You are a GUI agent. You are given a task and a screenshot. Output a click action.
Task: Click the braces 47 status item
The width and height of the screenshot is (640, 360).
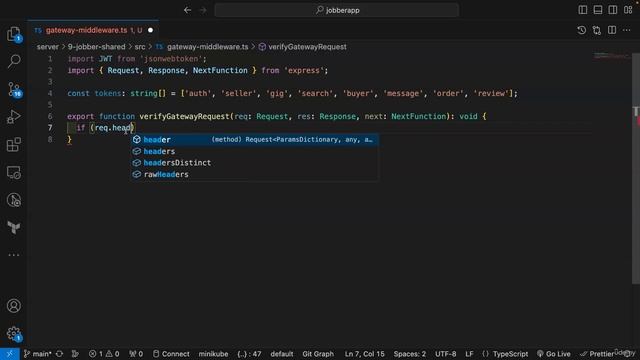[x=249, y=354]
